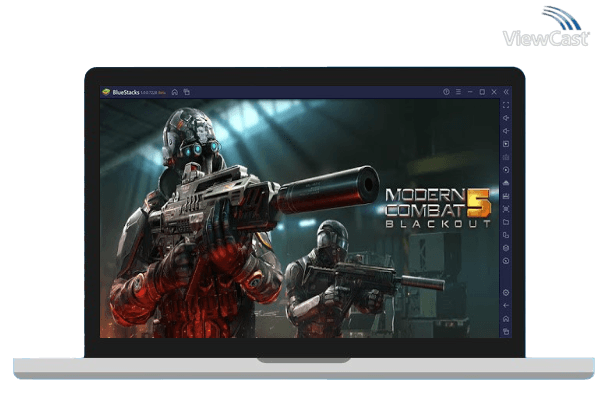The width and height of the screenshot is (602, 414).
Task: Click the rotate screen sidebar icon
Action: click(506, 235)
